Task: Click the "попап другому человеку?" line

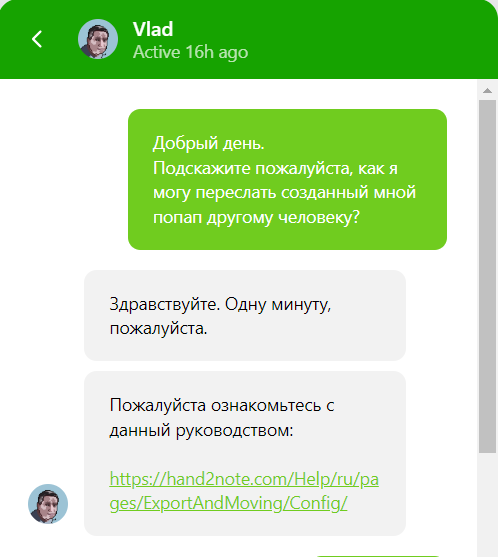Action: click(256, 217)
